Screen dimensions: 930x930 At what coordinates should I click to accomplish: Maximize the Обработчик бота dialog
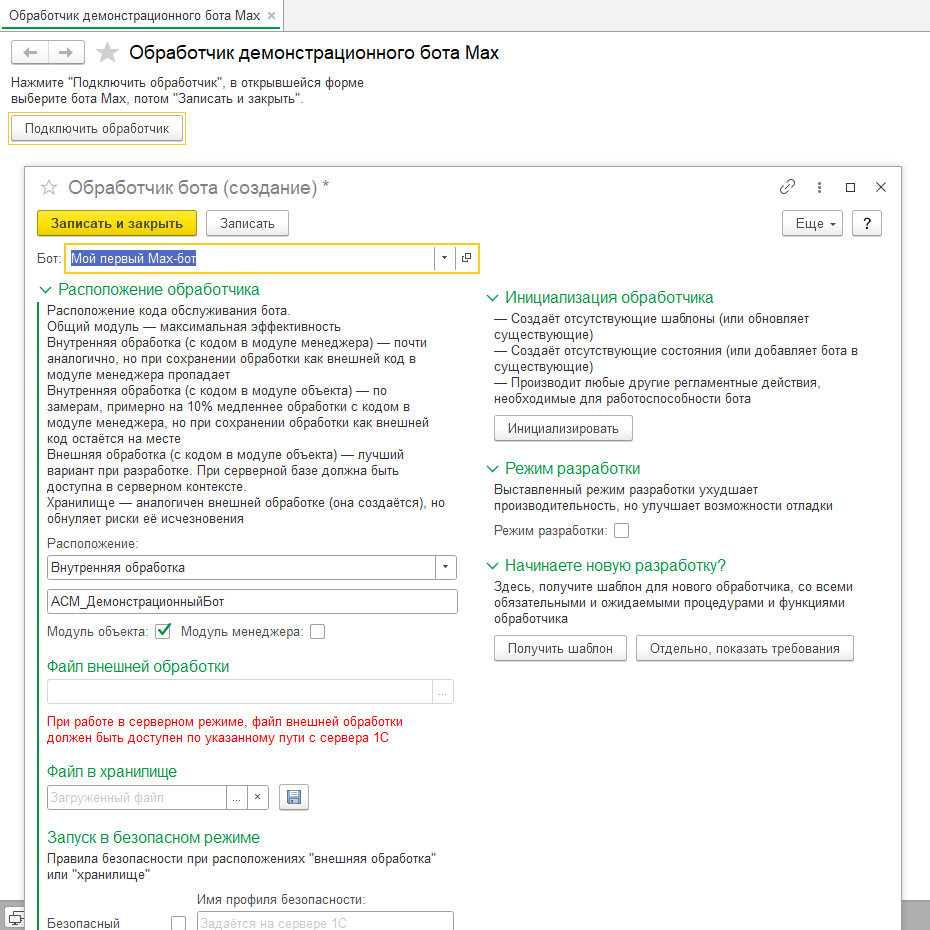[850, 187]
